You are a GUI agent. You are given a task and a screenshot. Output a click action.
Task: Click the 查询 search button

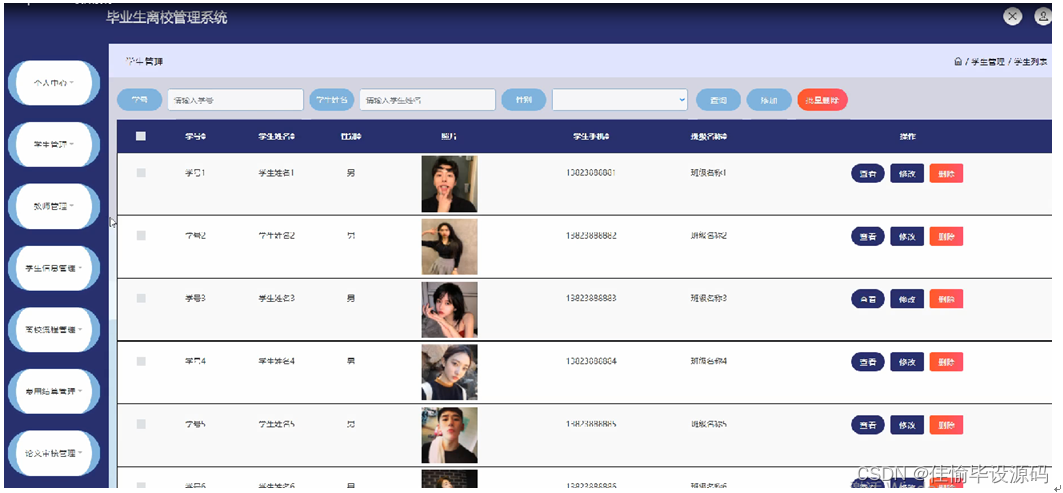(x=719, y=100)
